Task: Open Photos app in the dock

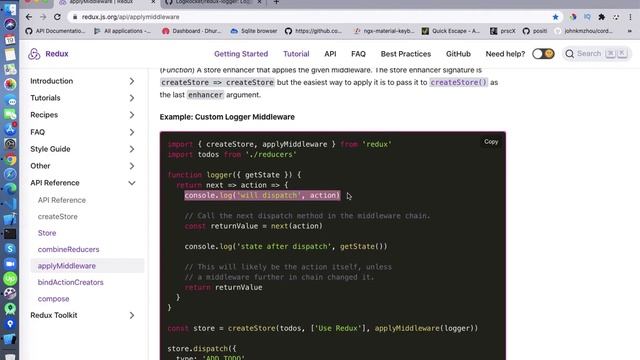Action: click(x=10, y=84)
